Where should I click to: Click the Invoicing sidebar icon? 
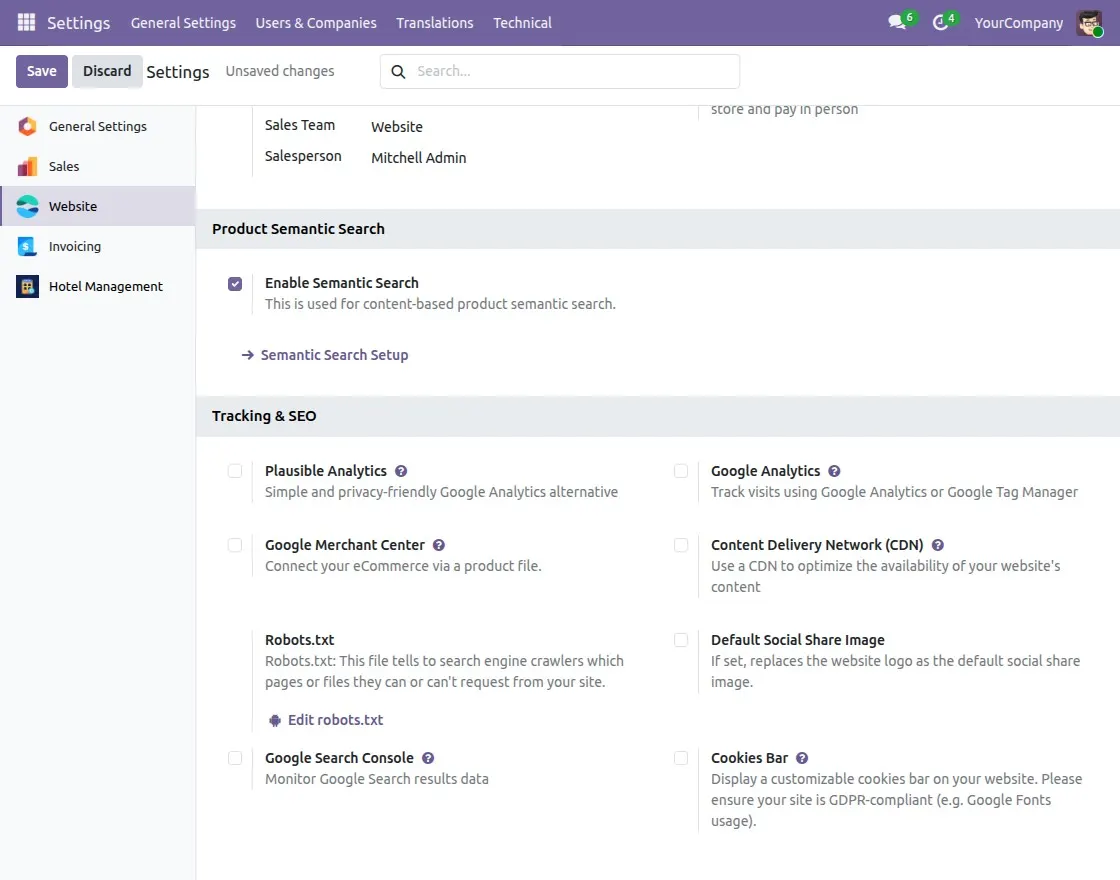(x=27, y=246)
